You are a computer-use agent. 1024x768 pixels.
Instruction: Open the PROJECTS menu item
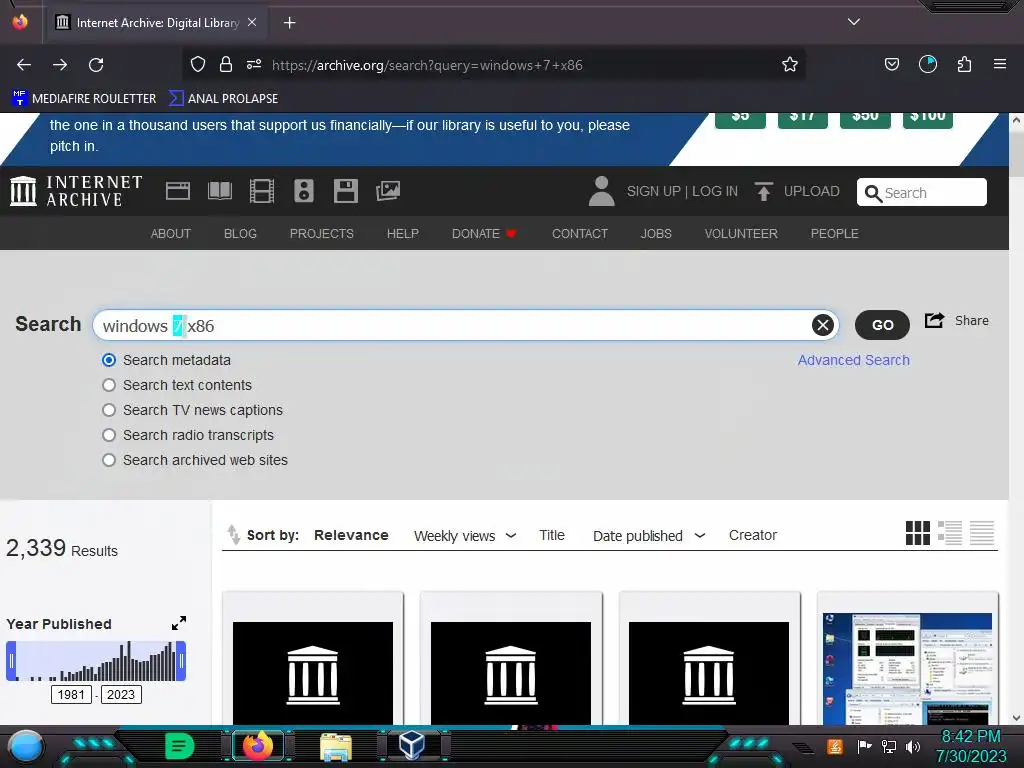[321, 233]
